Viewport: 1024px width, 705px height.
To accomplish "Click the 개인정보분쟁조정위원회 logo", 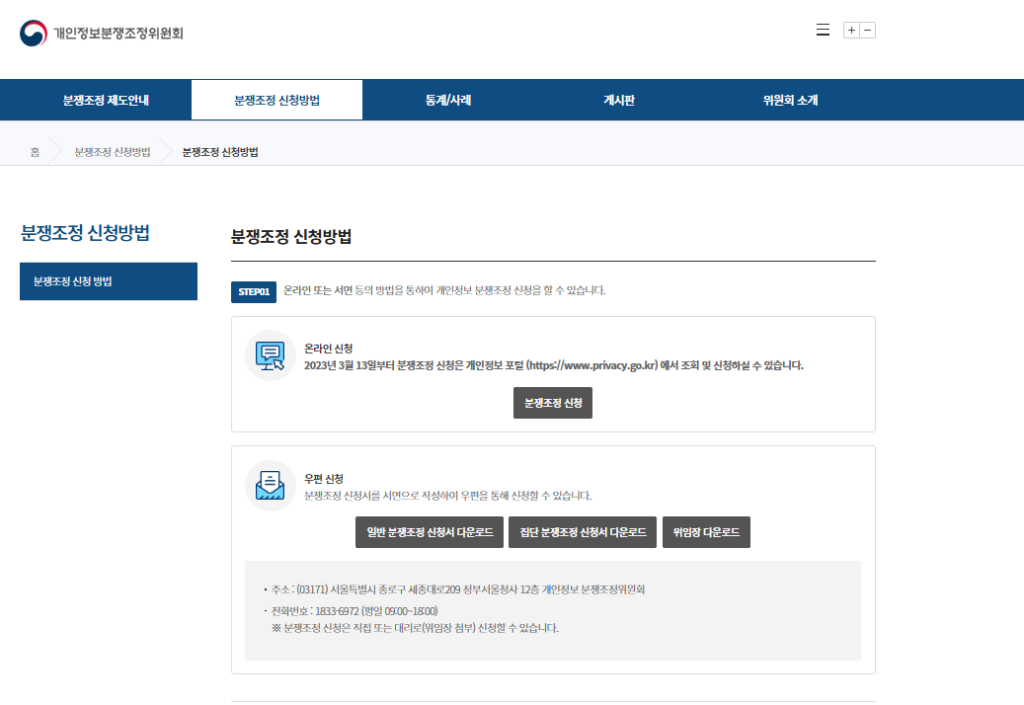I will tap(101, 33).
